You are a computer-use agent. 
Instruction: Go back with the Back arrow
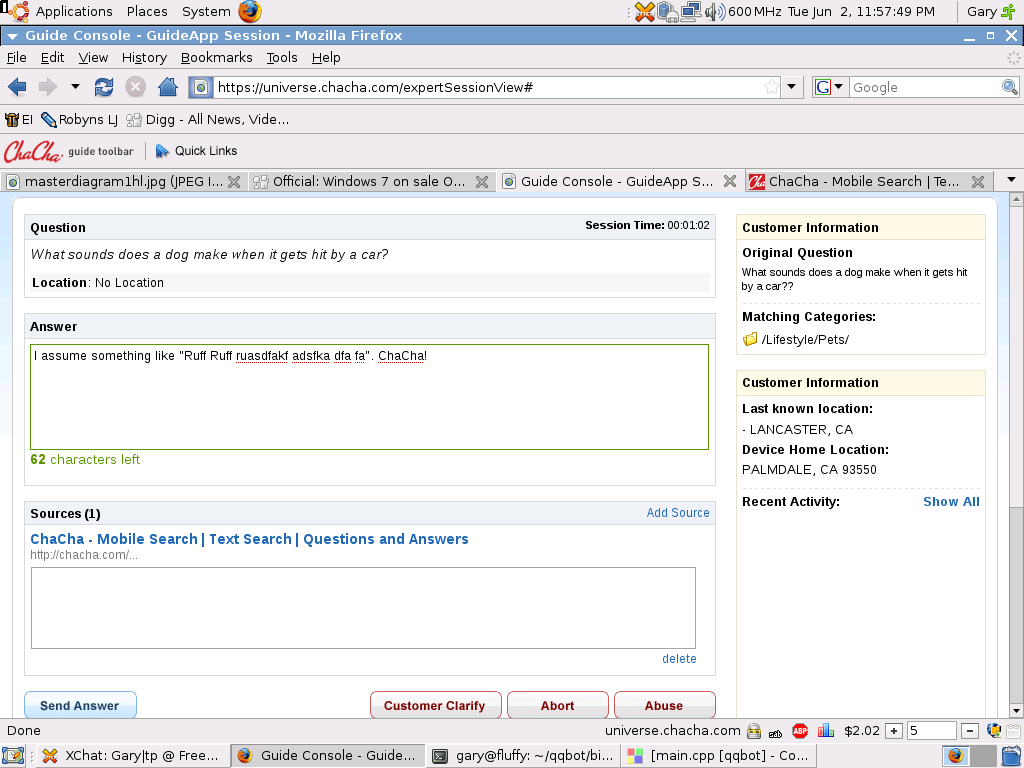(x=17, y=87)
